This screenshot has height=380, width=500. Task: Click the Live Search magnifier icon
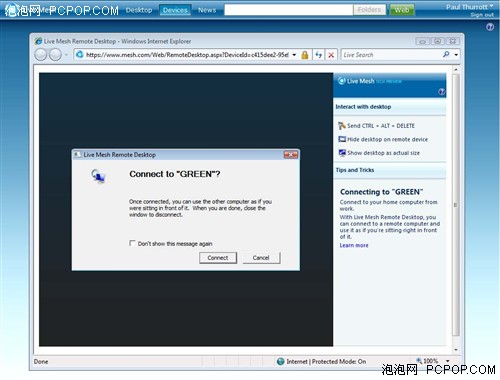(446, 54)
